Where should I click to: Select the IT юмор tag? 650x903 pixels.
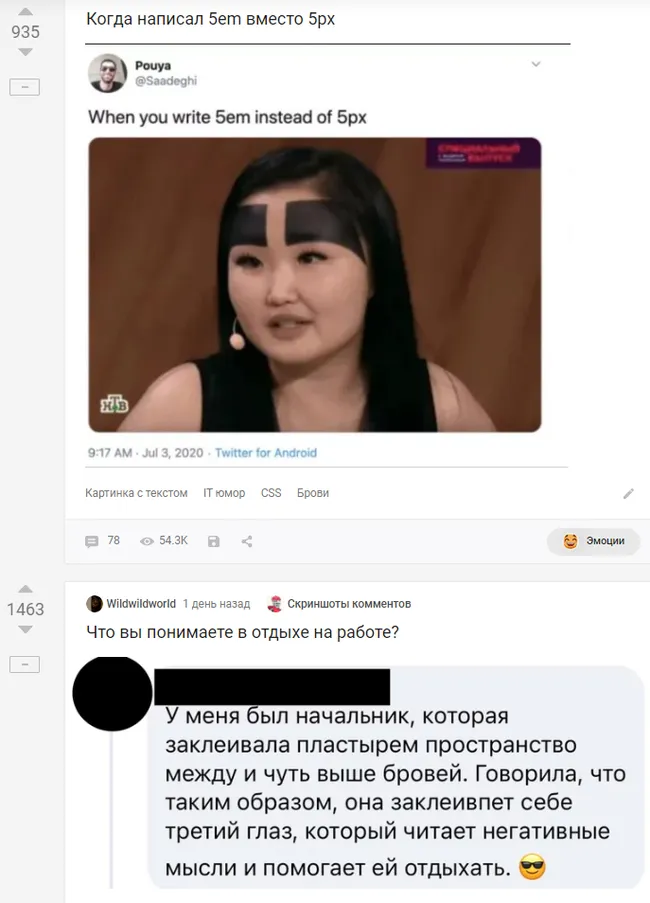click(224, 493)
